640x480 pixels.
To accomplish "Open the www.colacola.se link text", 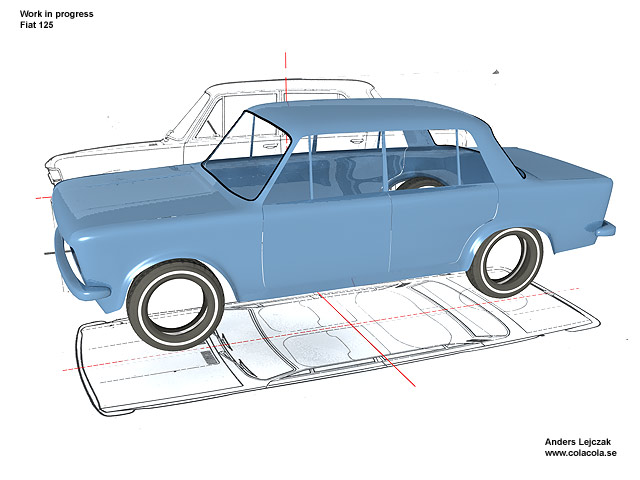I will (580, 453).
